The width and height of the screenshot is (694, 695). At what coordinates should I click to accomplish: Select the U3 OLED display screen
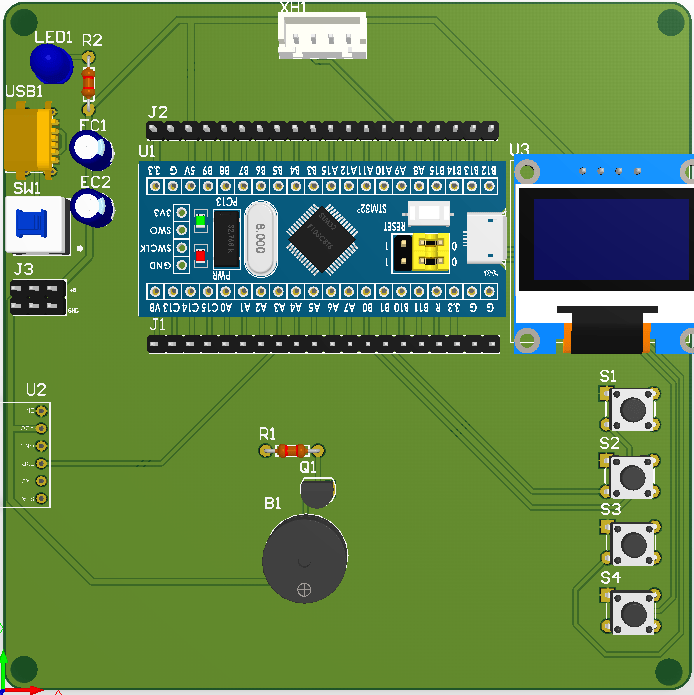click(613, 239)
